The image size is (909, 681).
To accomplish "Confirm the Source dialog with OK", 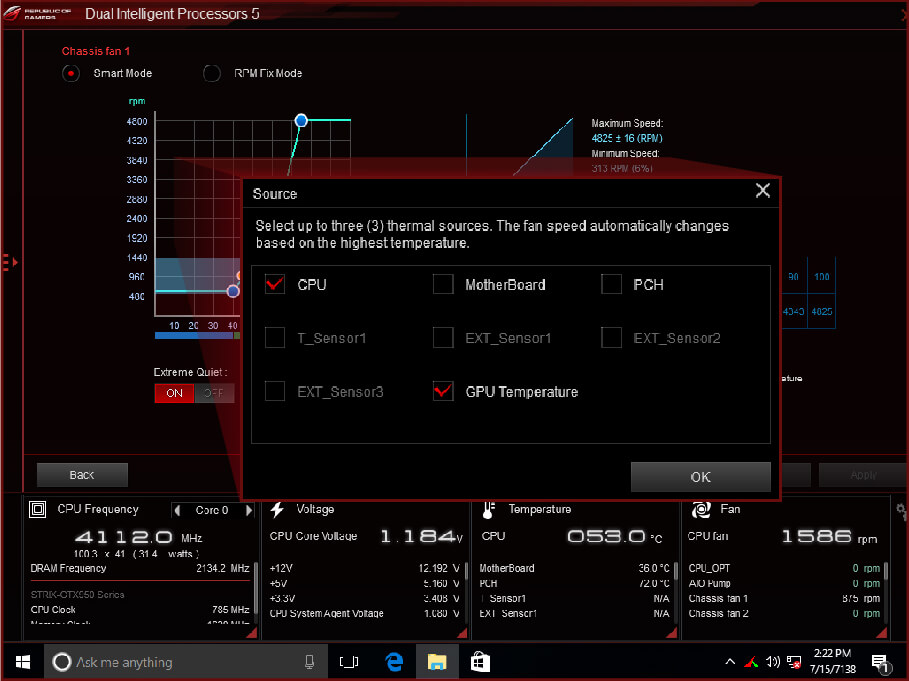I will (x=700, y=477).
